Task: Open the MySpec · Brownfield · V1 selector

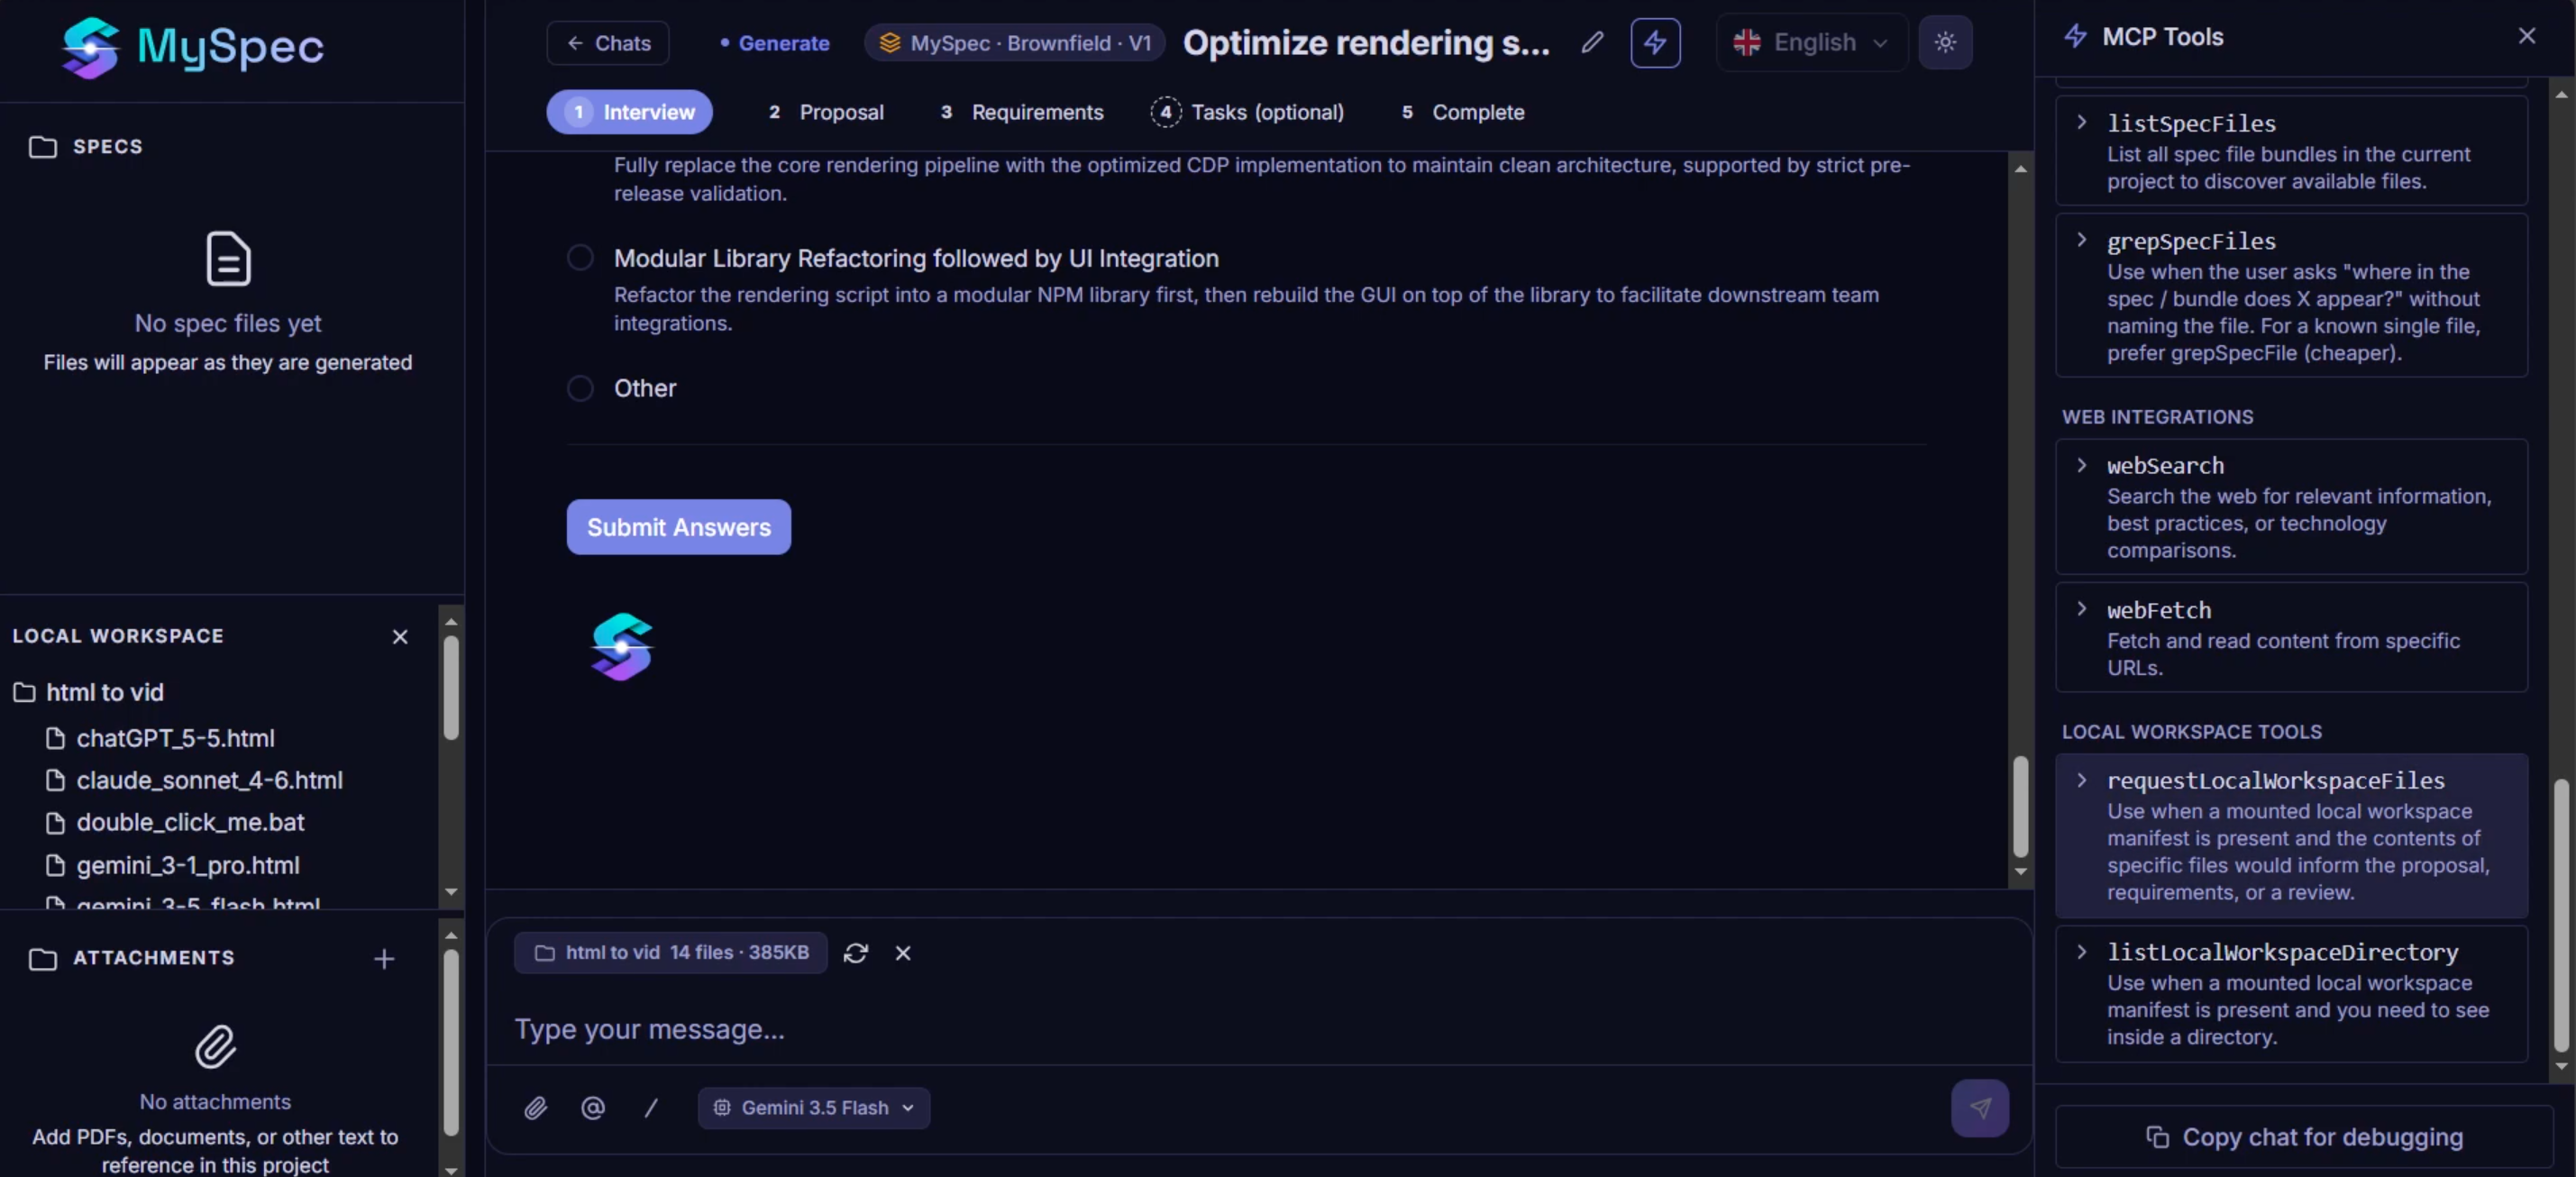Action: point(1015,43)
